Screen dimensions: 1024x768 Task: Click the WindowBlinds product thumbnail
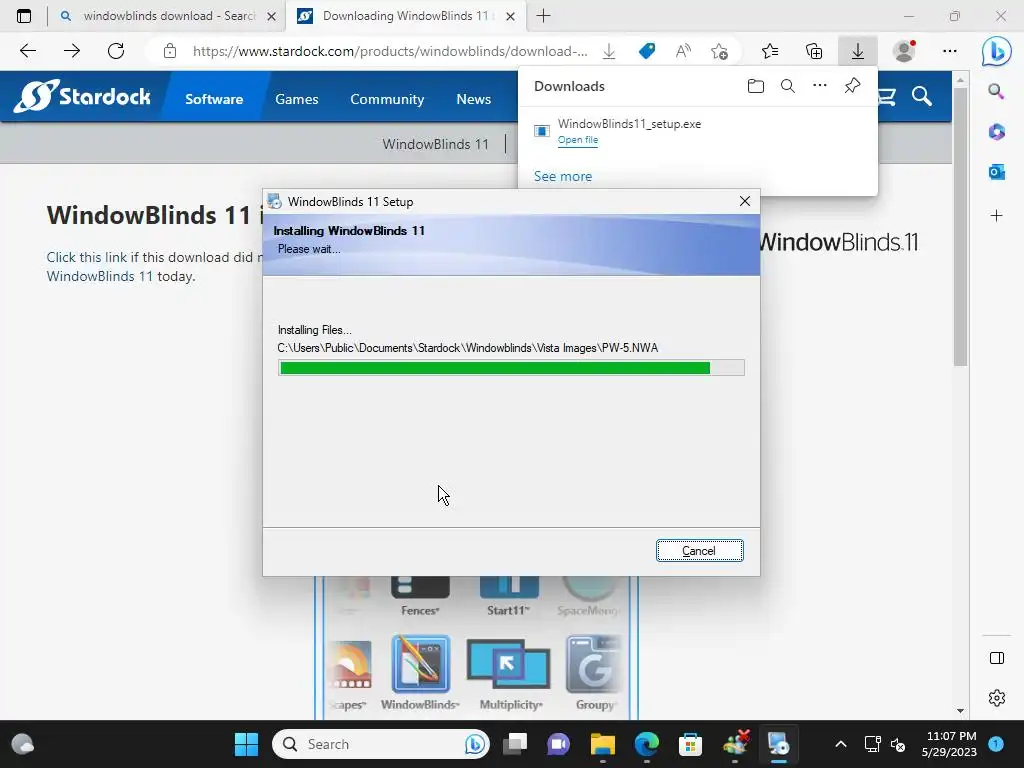pos(420,673)
